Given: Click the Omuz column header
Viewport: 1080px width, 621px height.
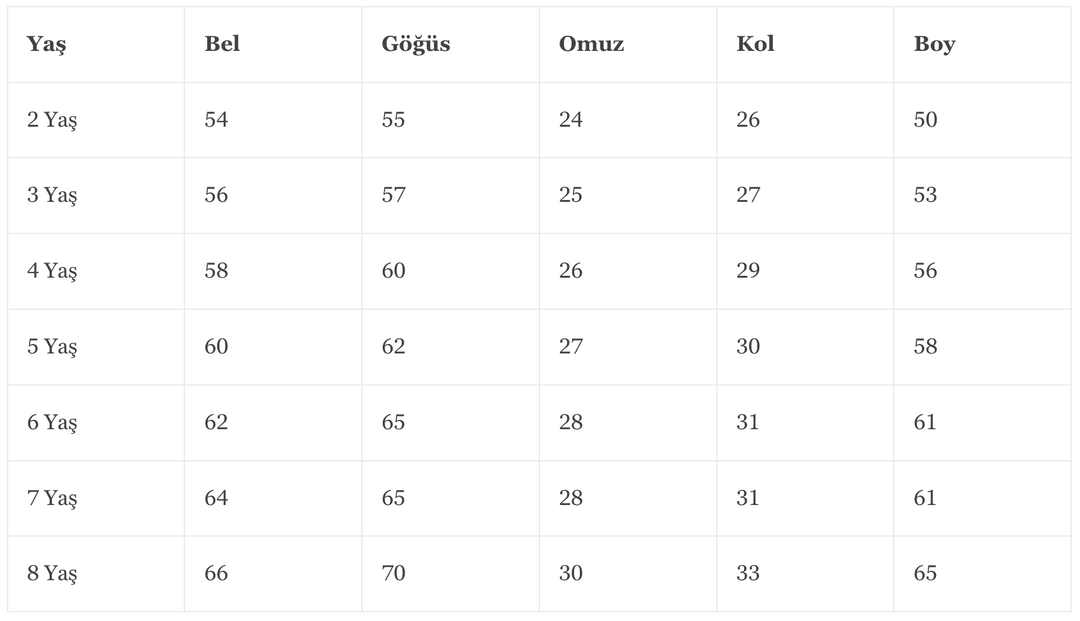Looking at the screenshot, I should pyautogui.click(x=591, y=43).
